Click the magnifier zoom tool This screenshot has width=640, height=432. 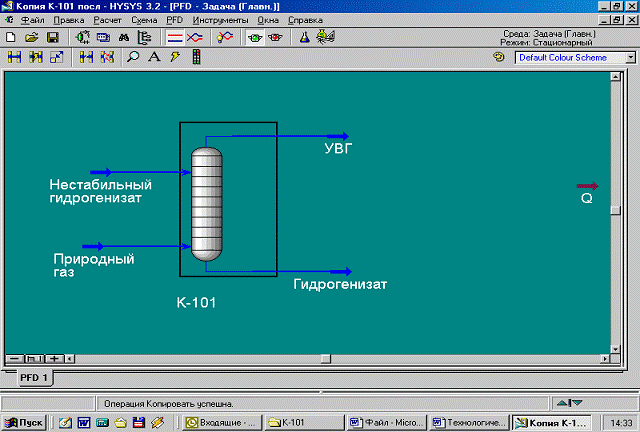pyautogui.click(x=133, y=58)
